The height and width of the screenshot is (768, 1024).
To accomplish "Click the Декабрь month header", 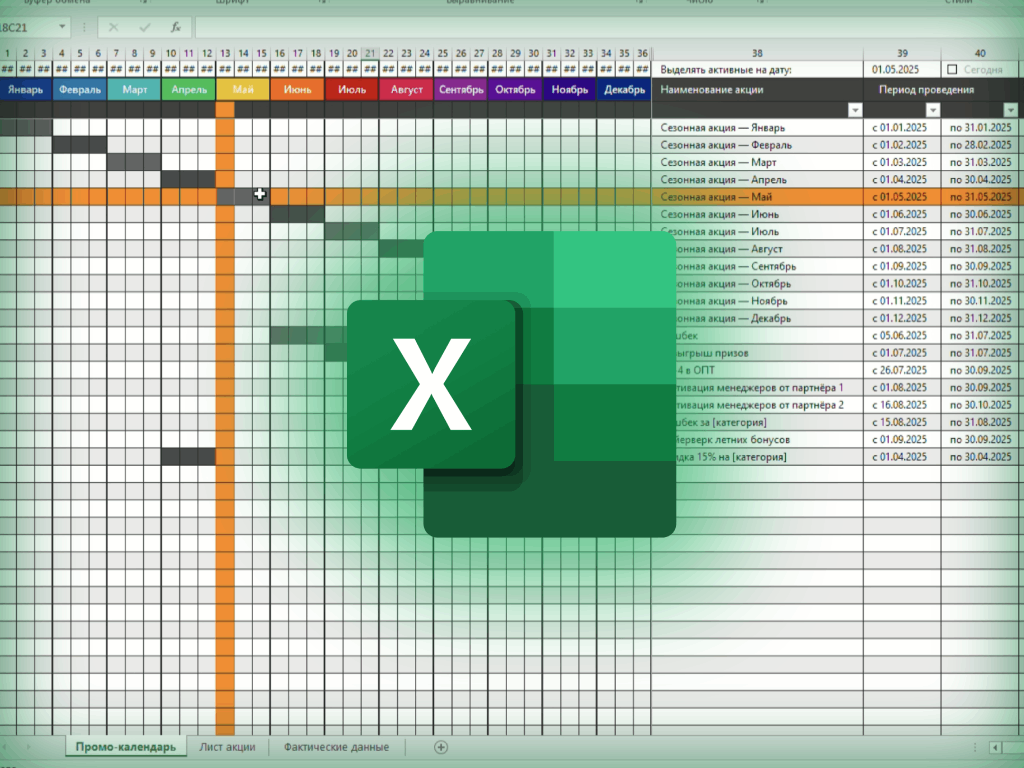I will [x=624, y=89].
